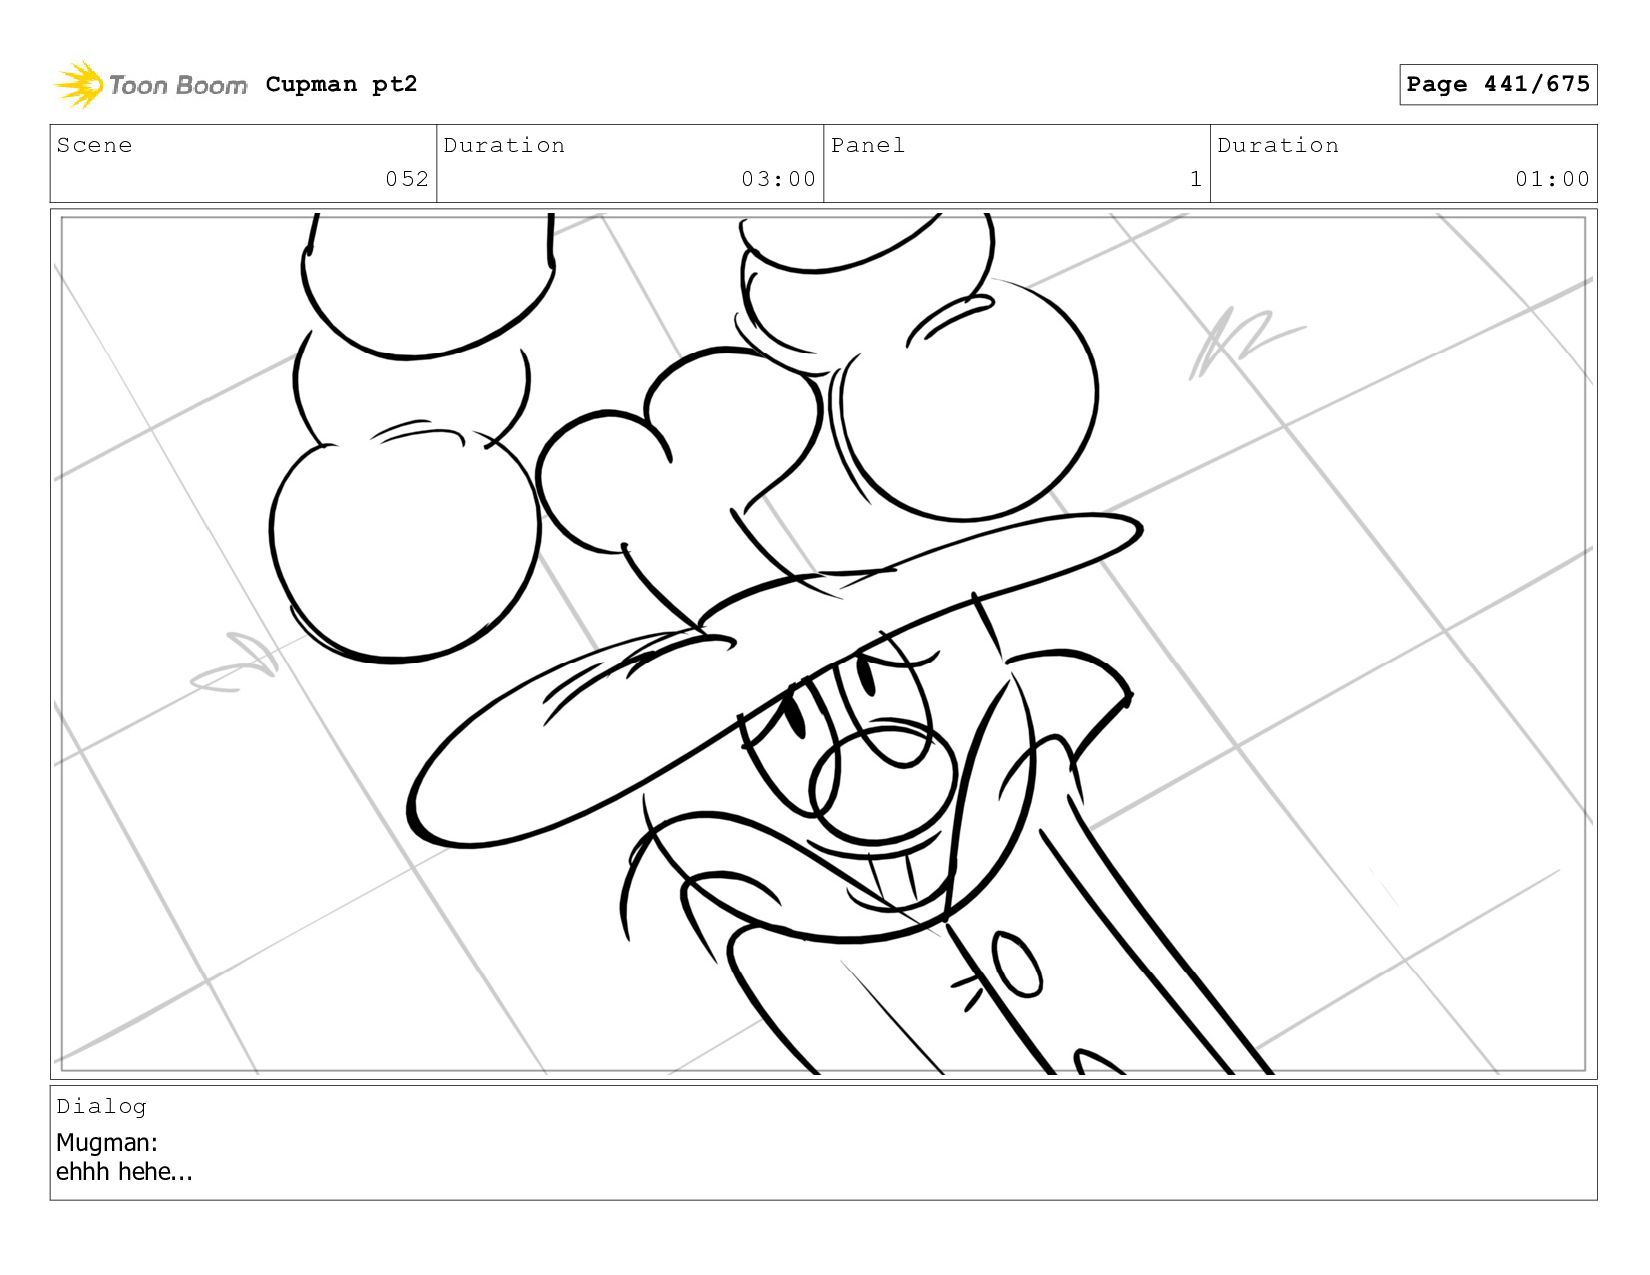Click the panel number '1'
The height and width of the screenshot is (1275, 1650).
click(1195, 179)
